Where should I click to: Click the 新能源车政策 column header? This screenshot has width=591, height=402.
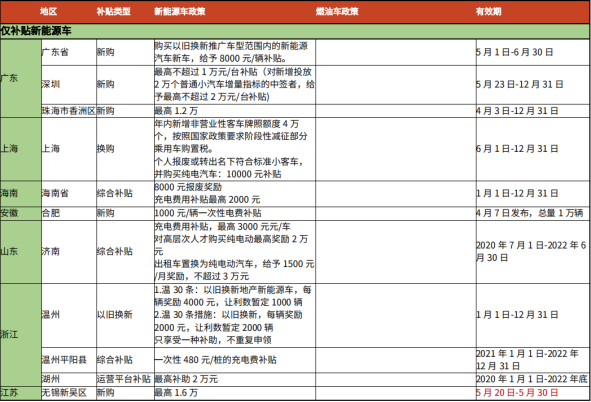(179, 12)
